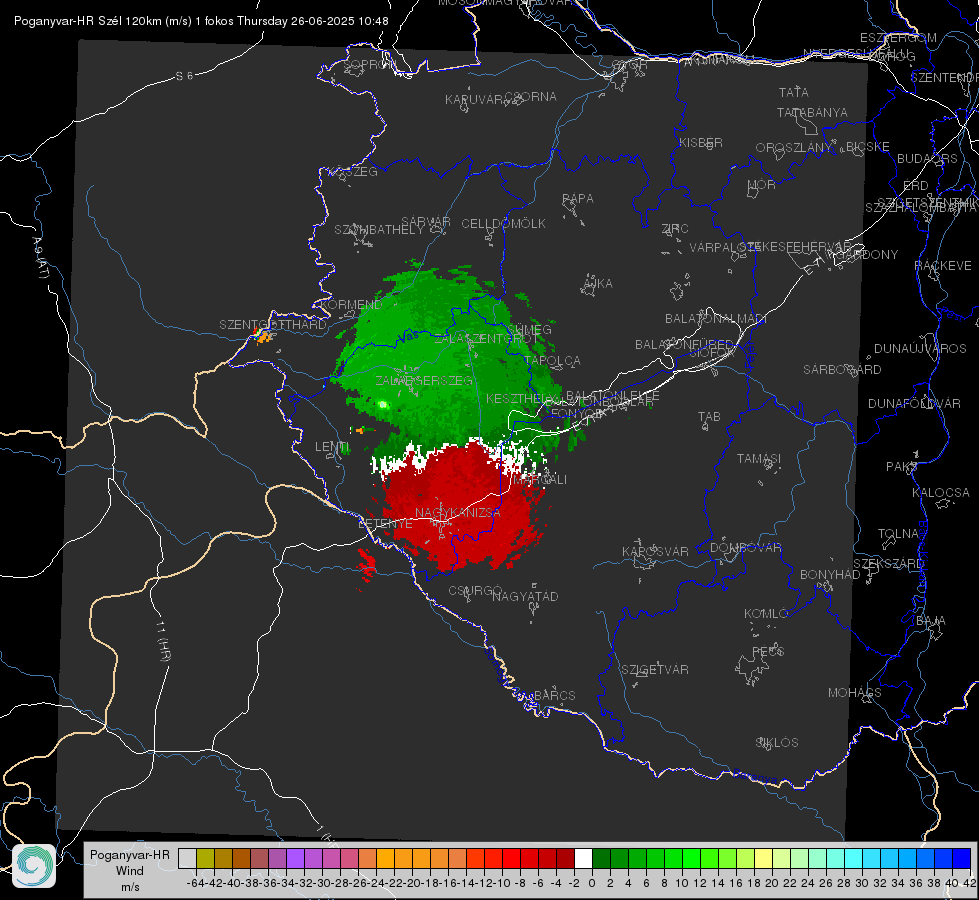Click the swirl logo icon beside the legend

34,866
